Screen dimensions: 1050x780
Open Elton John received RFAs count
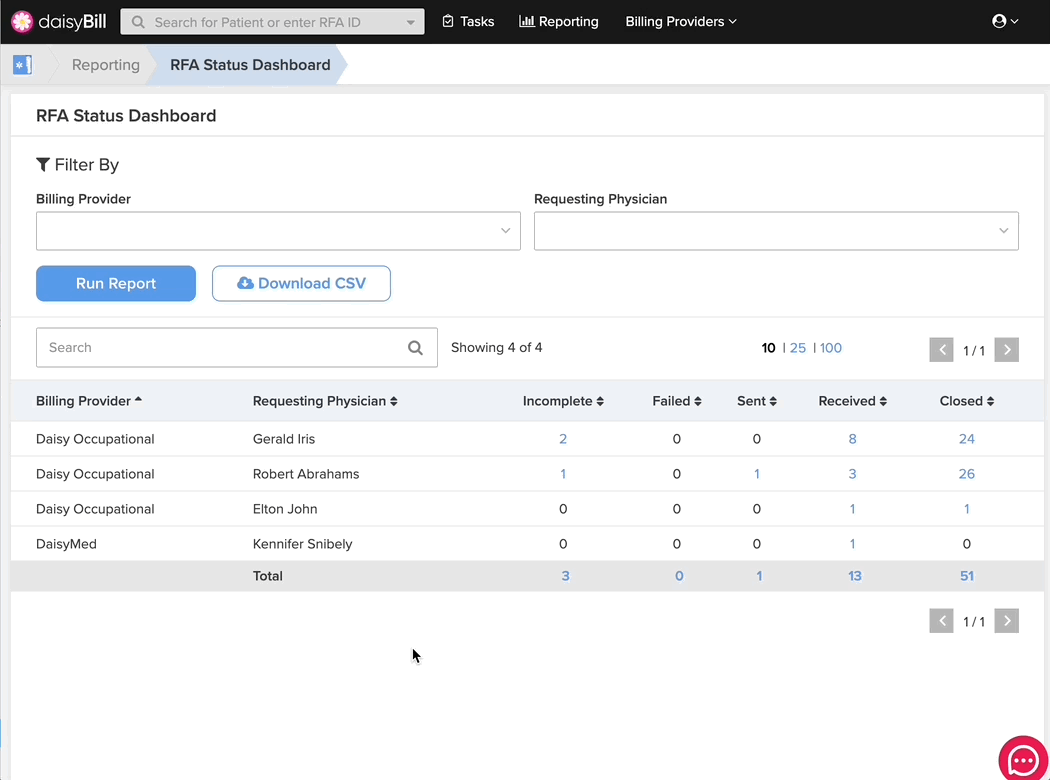click(x=852, y=509)
